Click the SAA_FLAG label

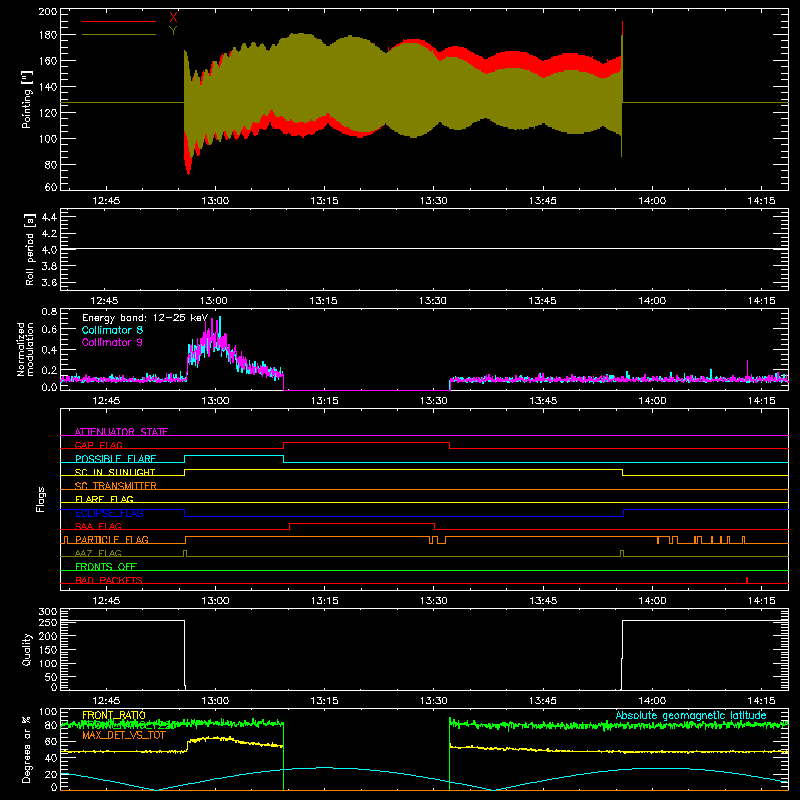click(98, 526)
